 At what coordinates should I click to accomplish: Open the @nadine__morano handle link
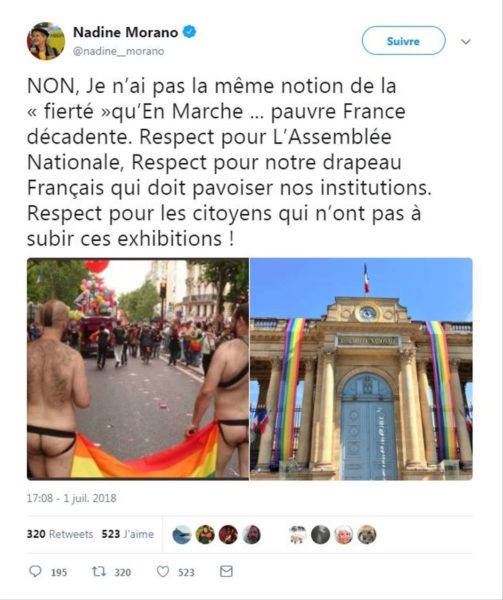(x=119, y=51)
